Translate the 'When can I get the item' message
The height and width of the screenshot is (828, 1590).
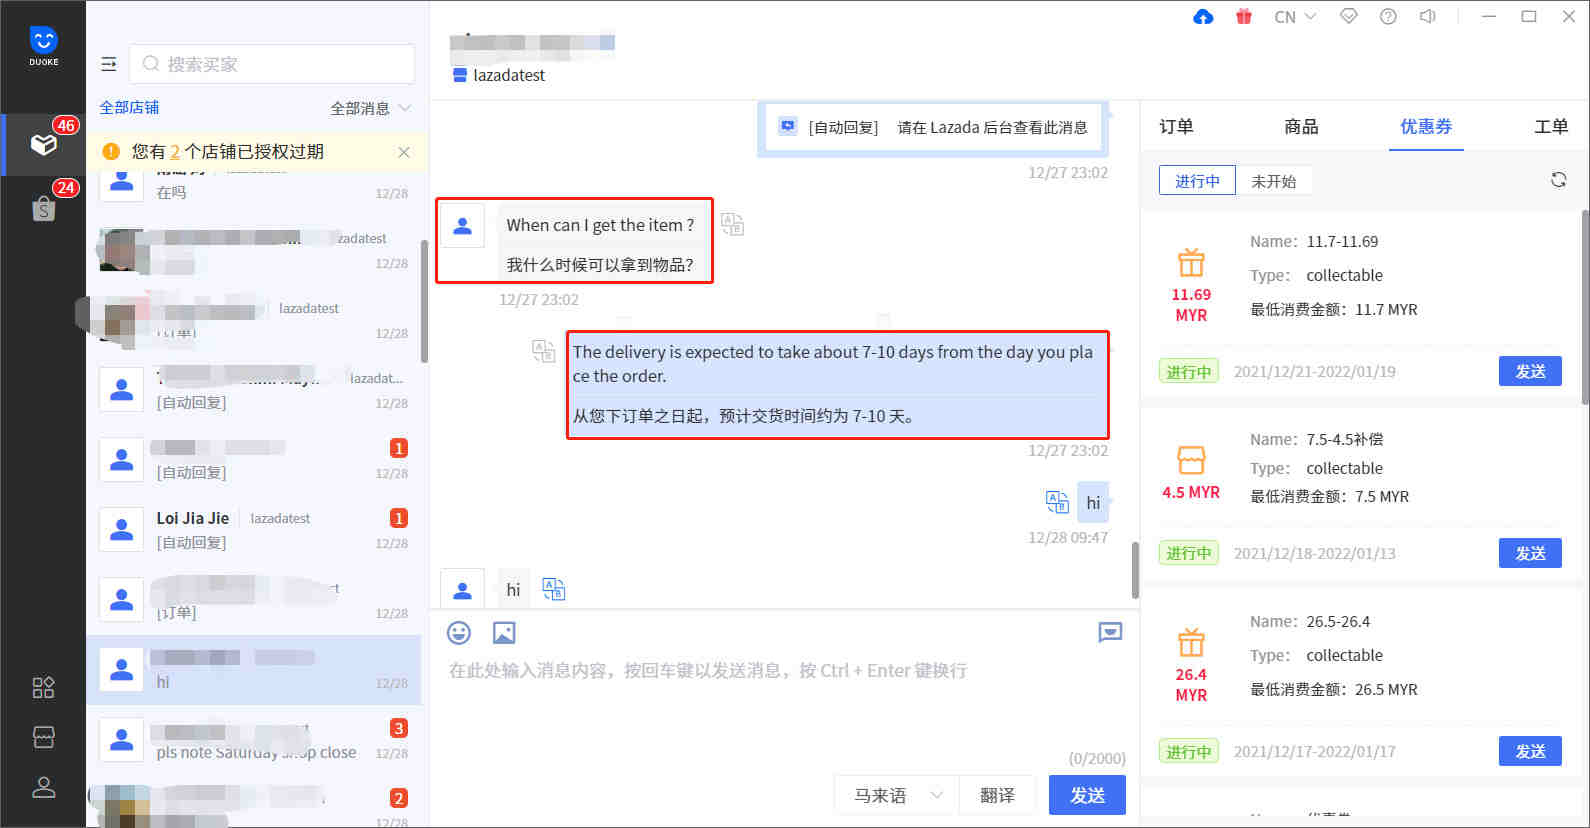tap(732, 224)
